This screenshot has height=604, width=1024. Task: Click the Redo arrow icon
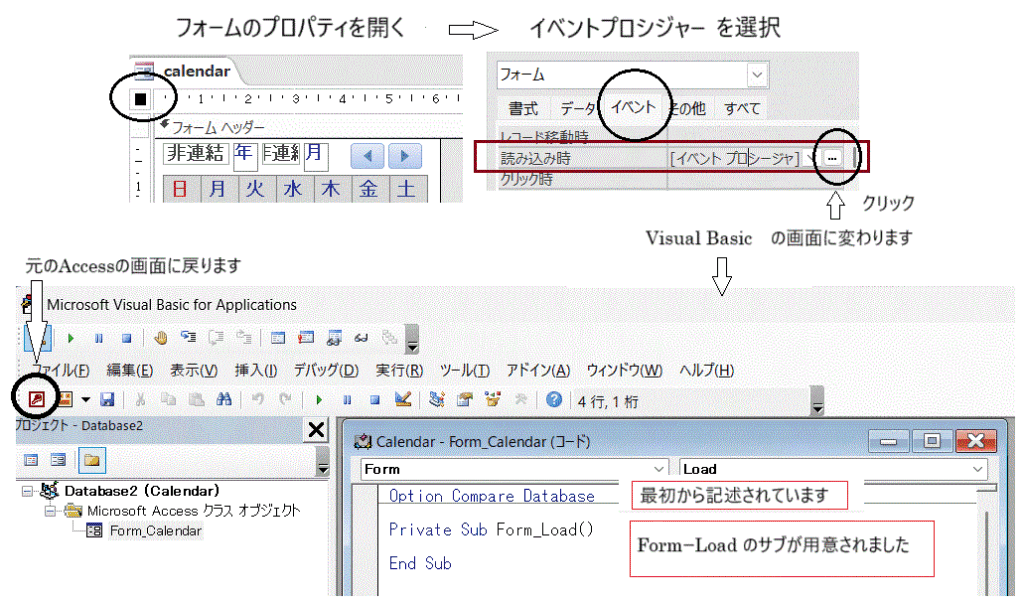pos(285,399)
